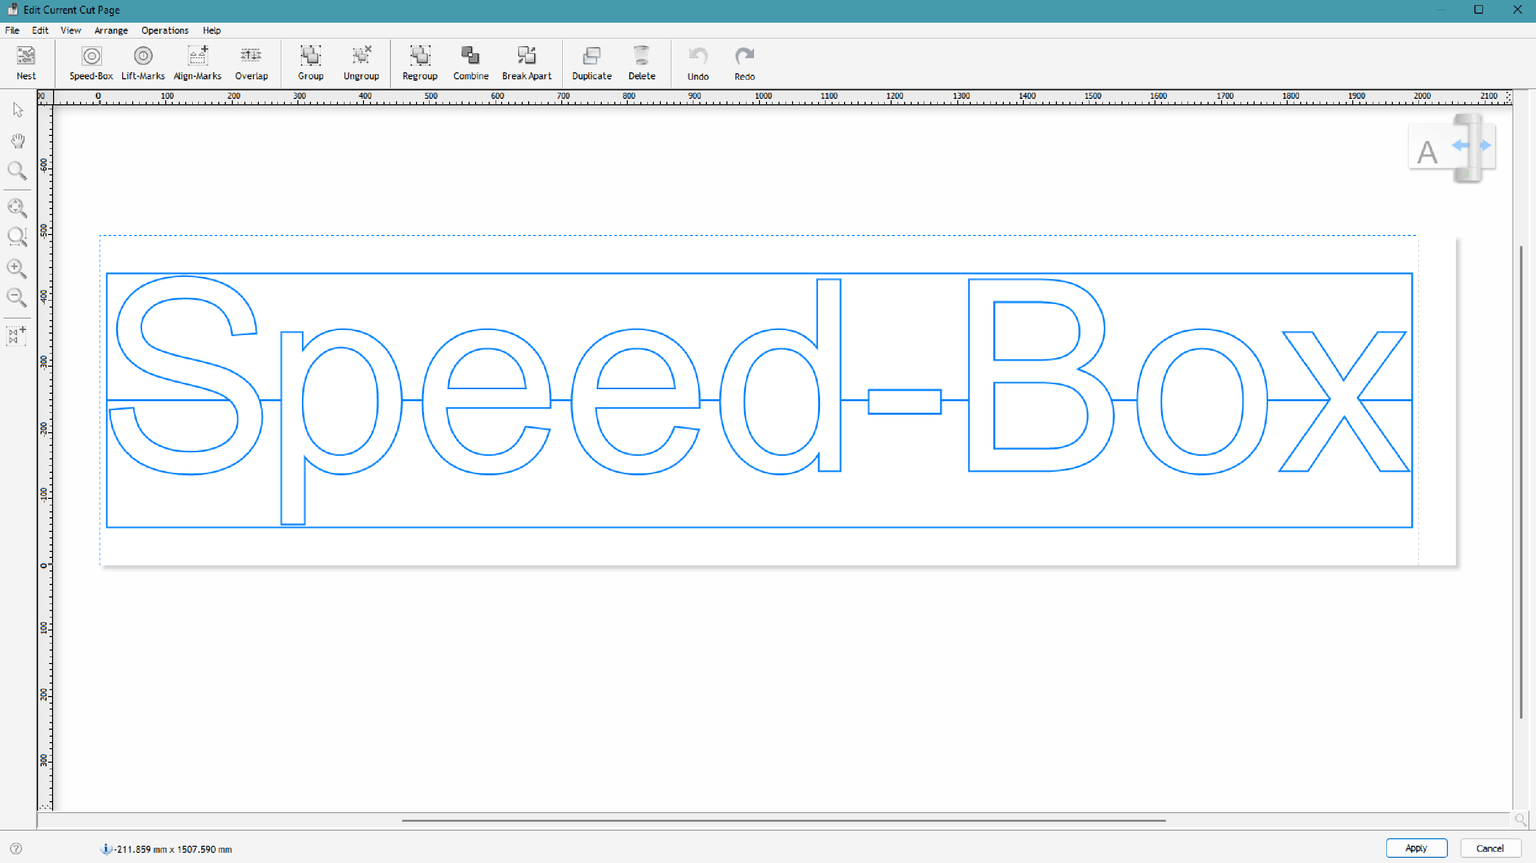Click the Regroup icon
Image resolution: width=1536 pixels, height=863 pixels.
point(420,62)
